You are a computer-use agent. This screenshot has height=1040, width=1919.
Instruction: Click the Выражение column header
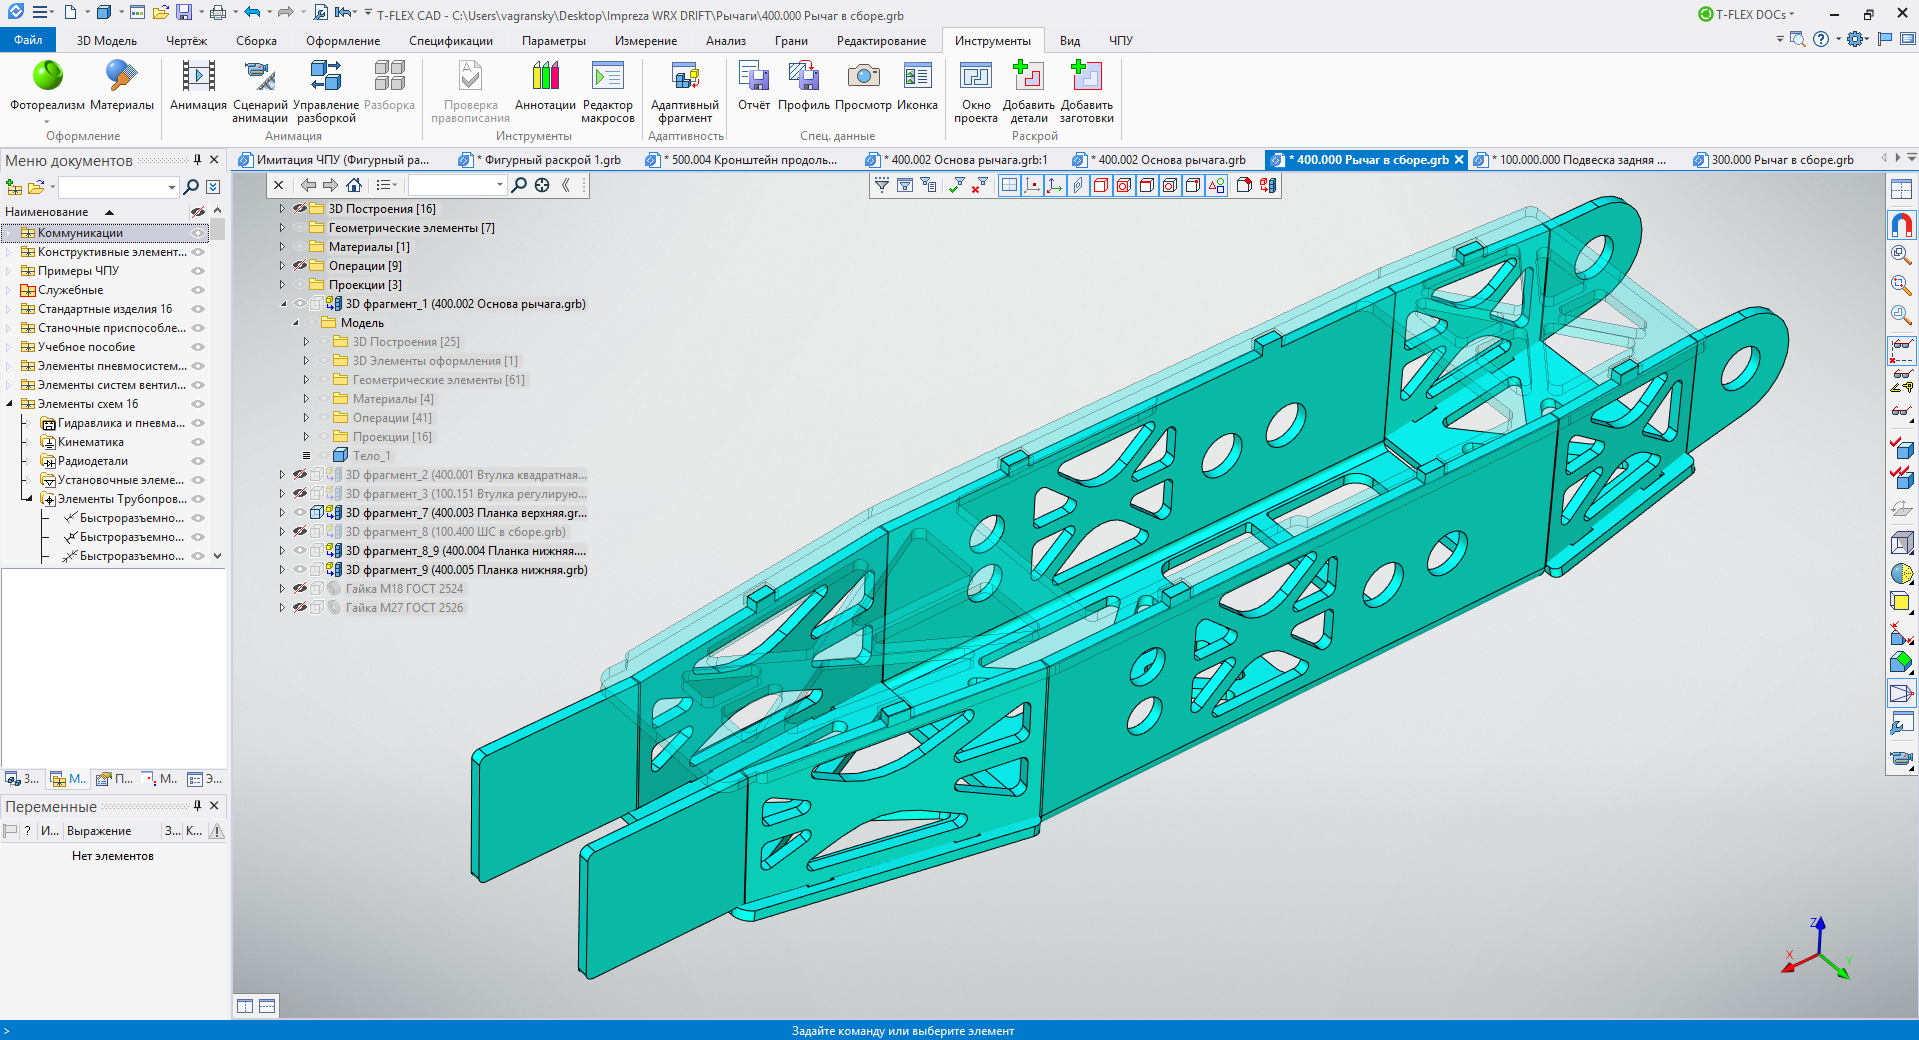(99, 831)
